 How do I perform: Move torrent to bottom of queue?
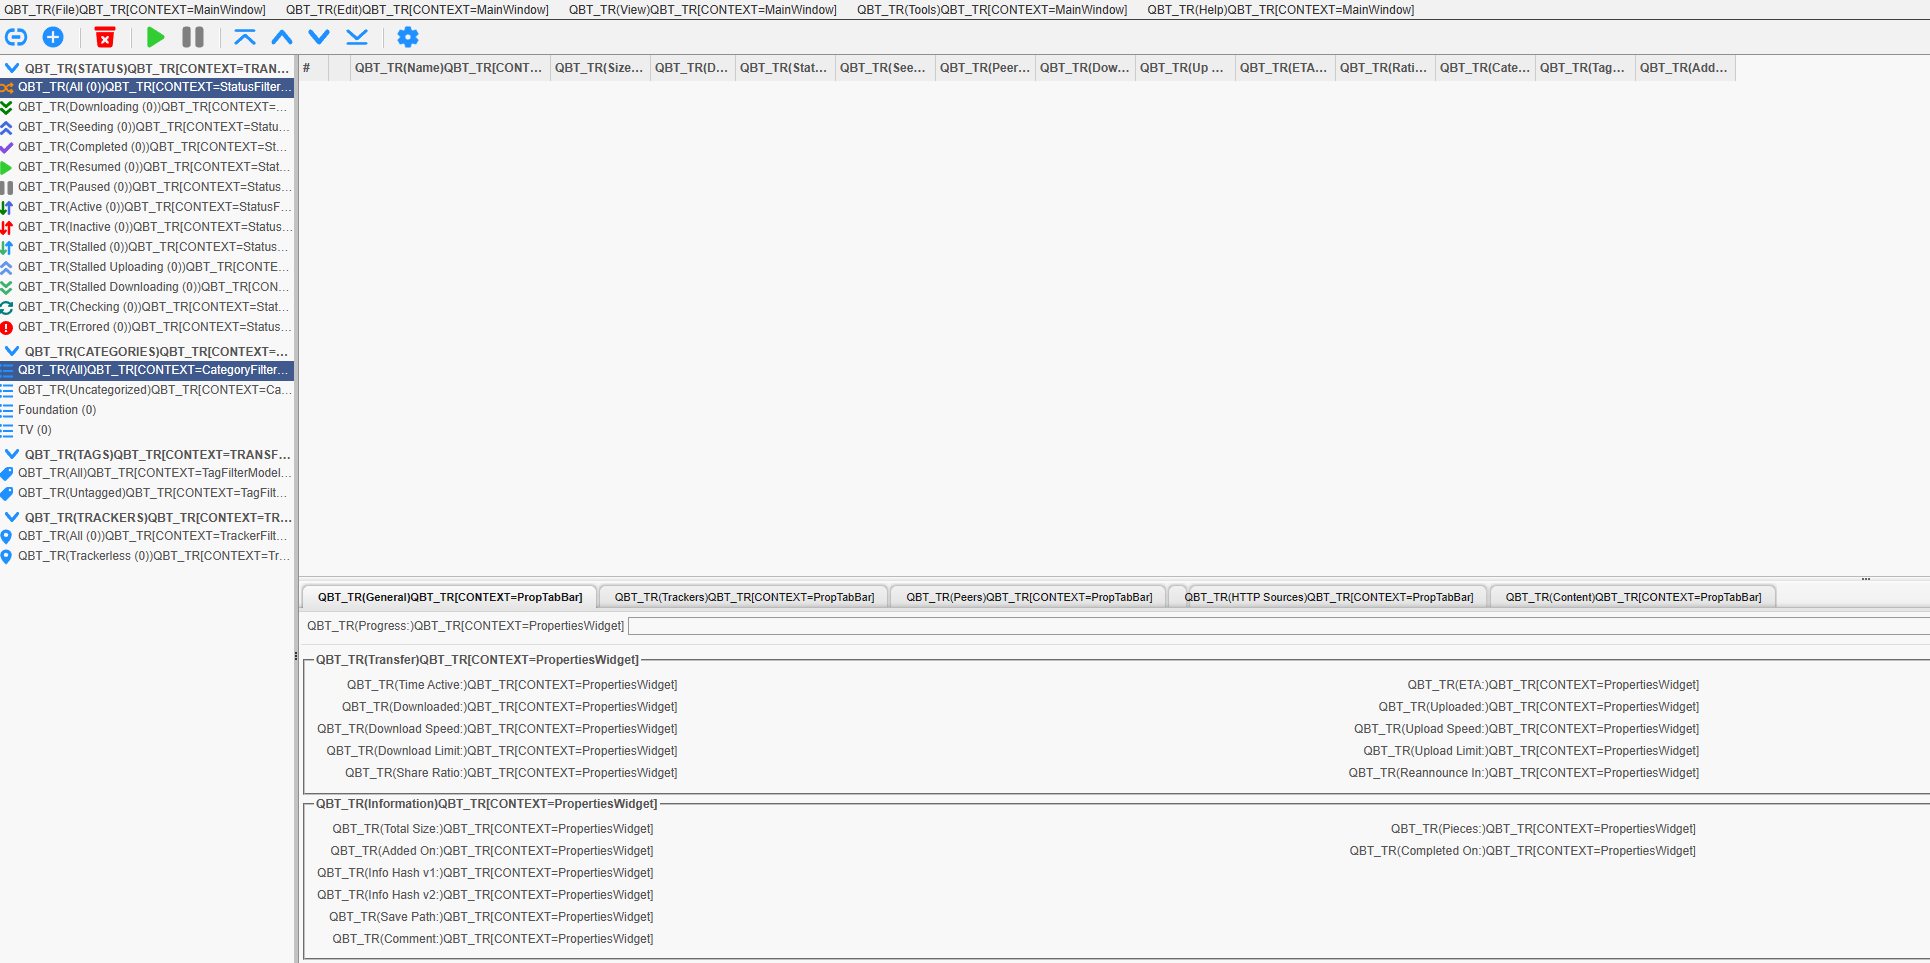(x=357, y=37)
